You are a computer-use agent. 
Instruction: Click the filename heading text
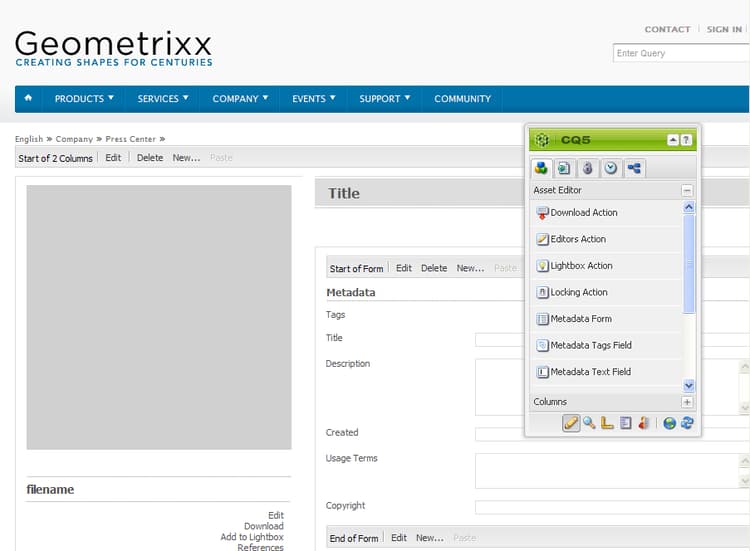(x=50, y=489)
